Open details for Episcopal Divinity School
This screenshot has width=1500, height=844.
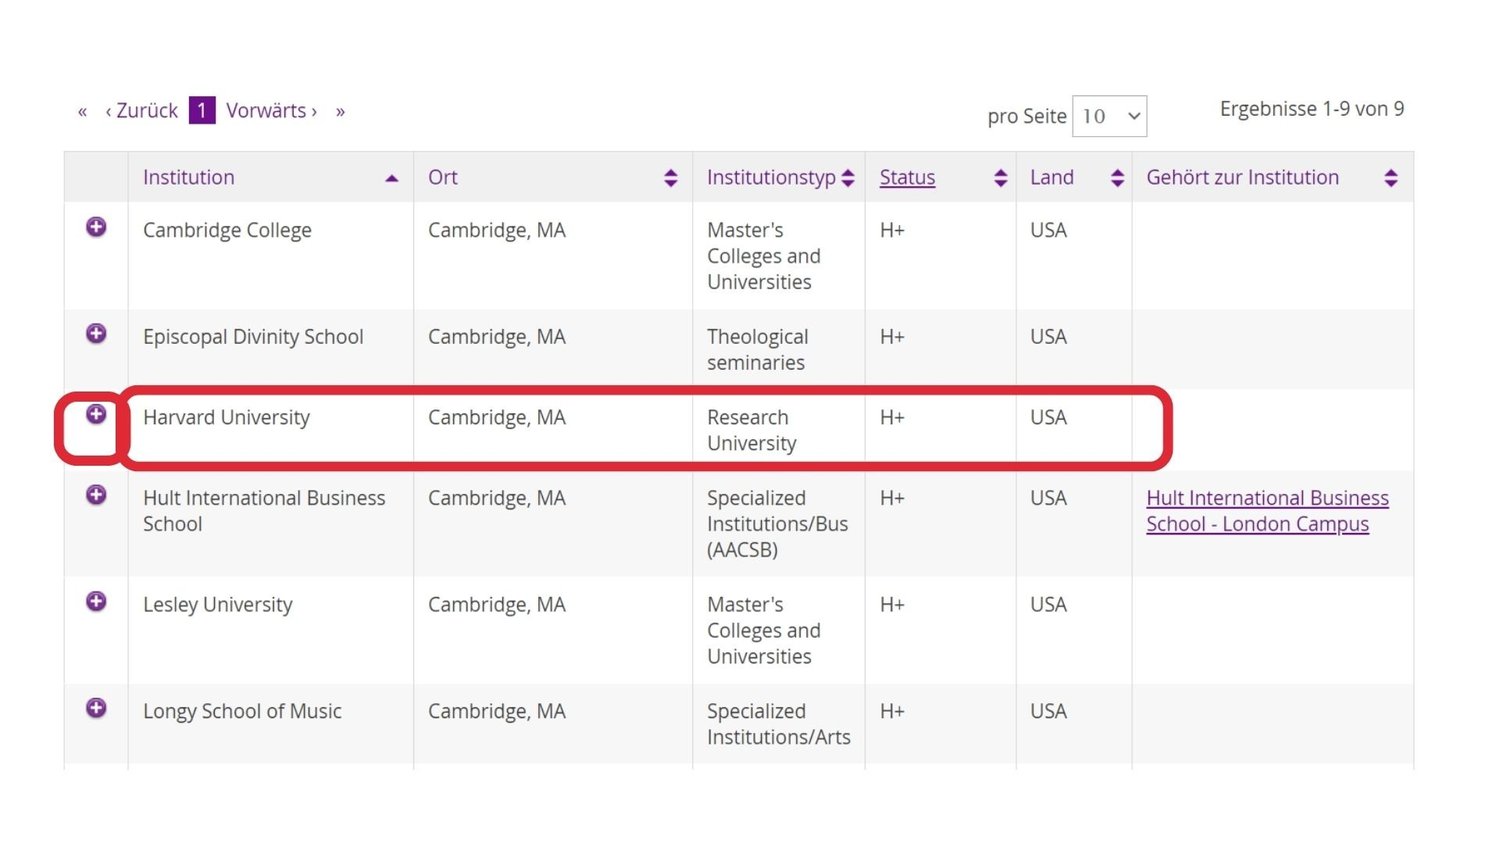[95, 334]
